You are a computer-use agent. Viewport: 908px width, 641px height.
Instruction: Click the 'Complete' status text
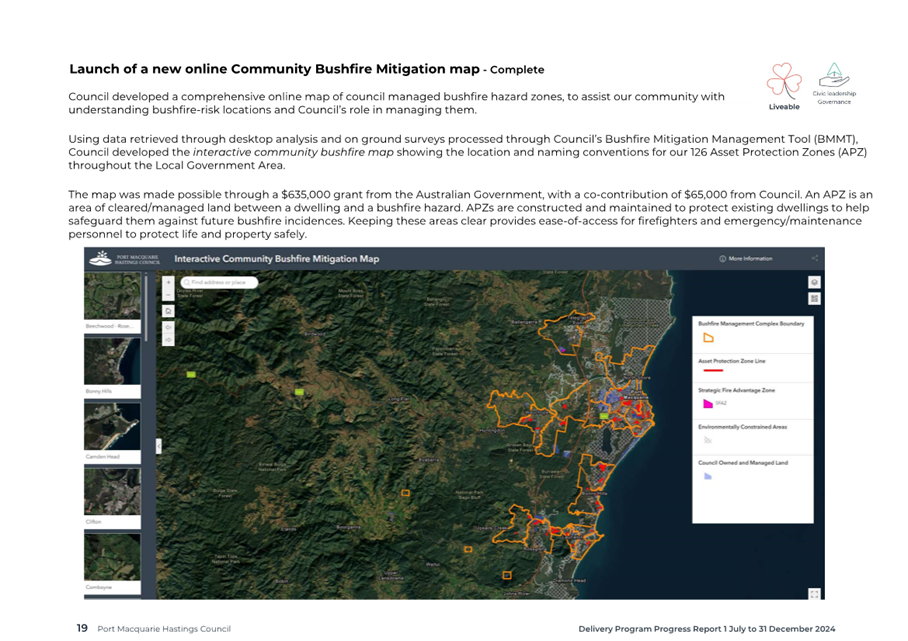coord(517,69)
